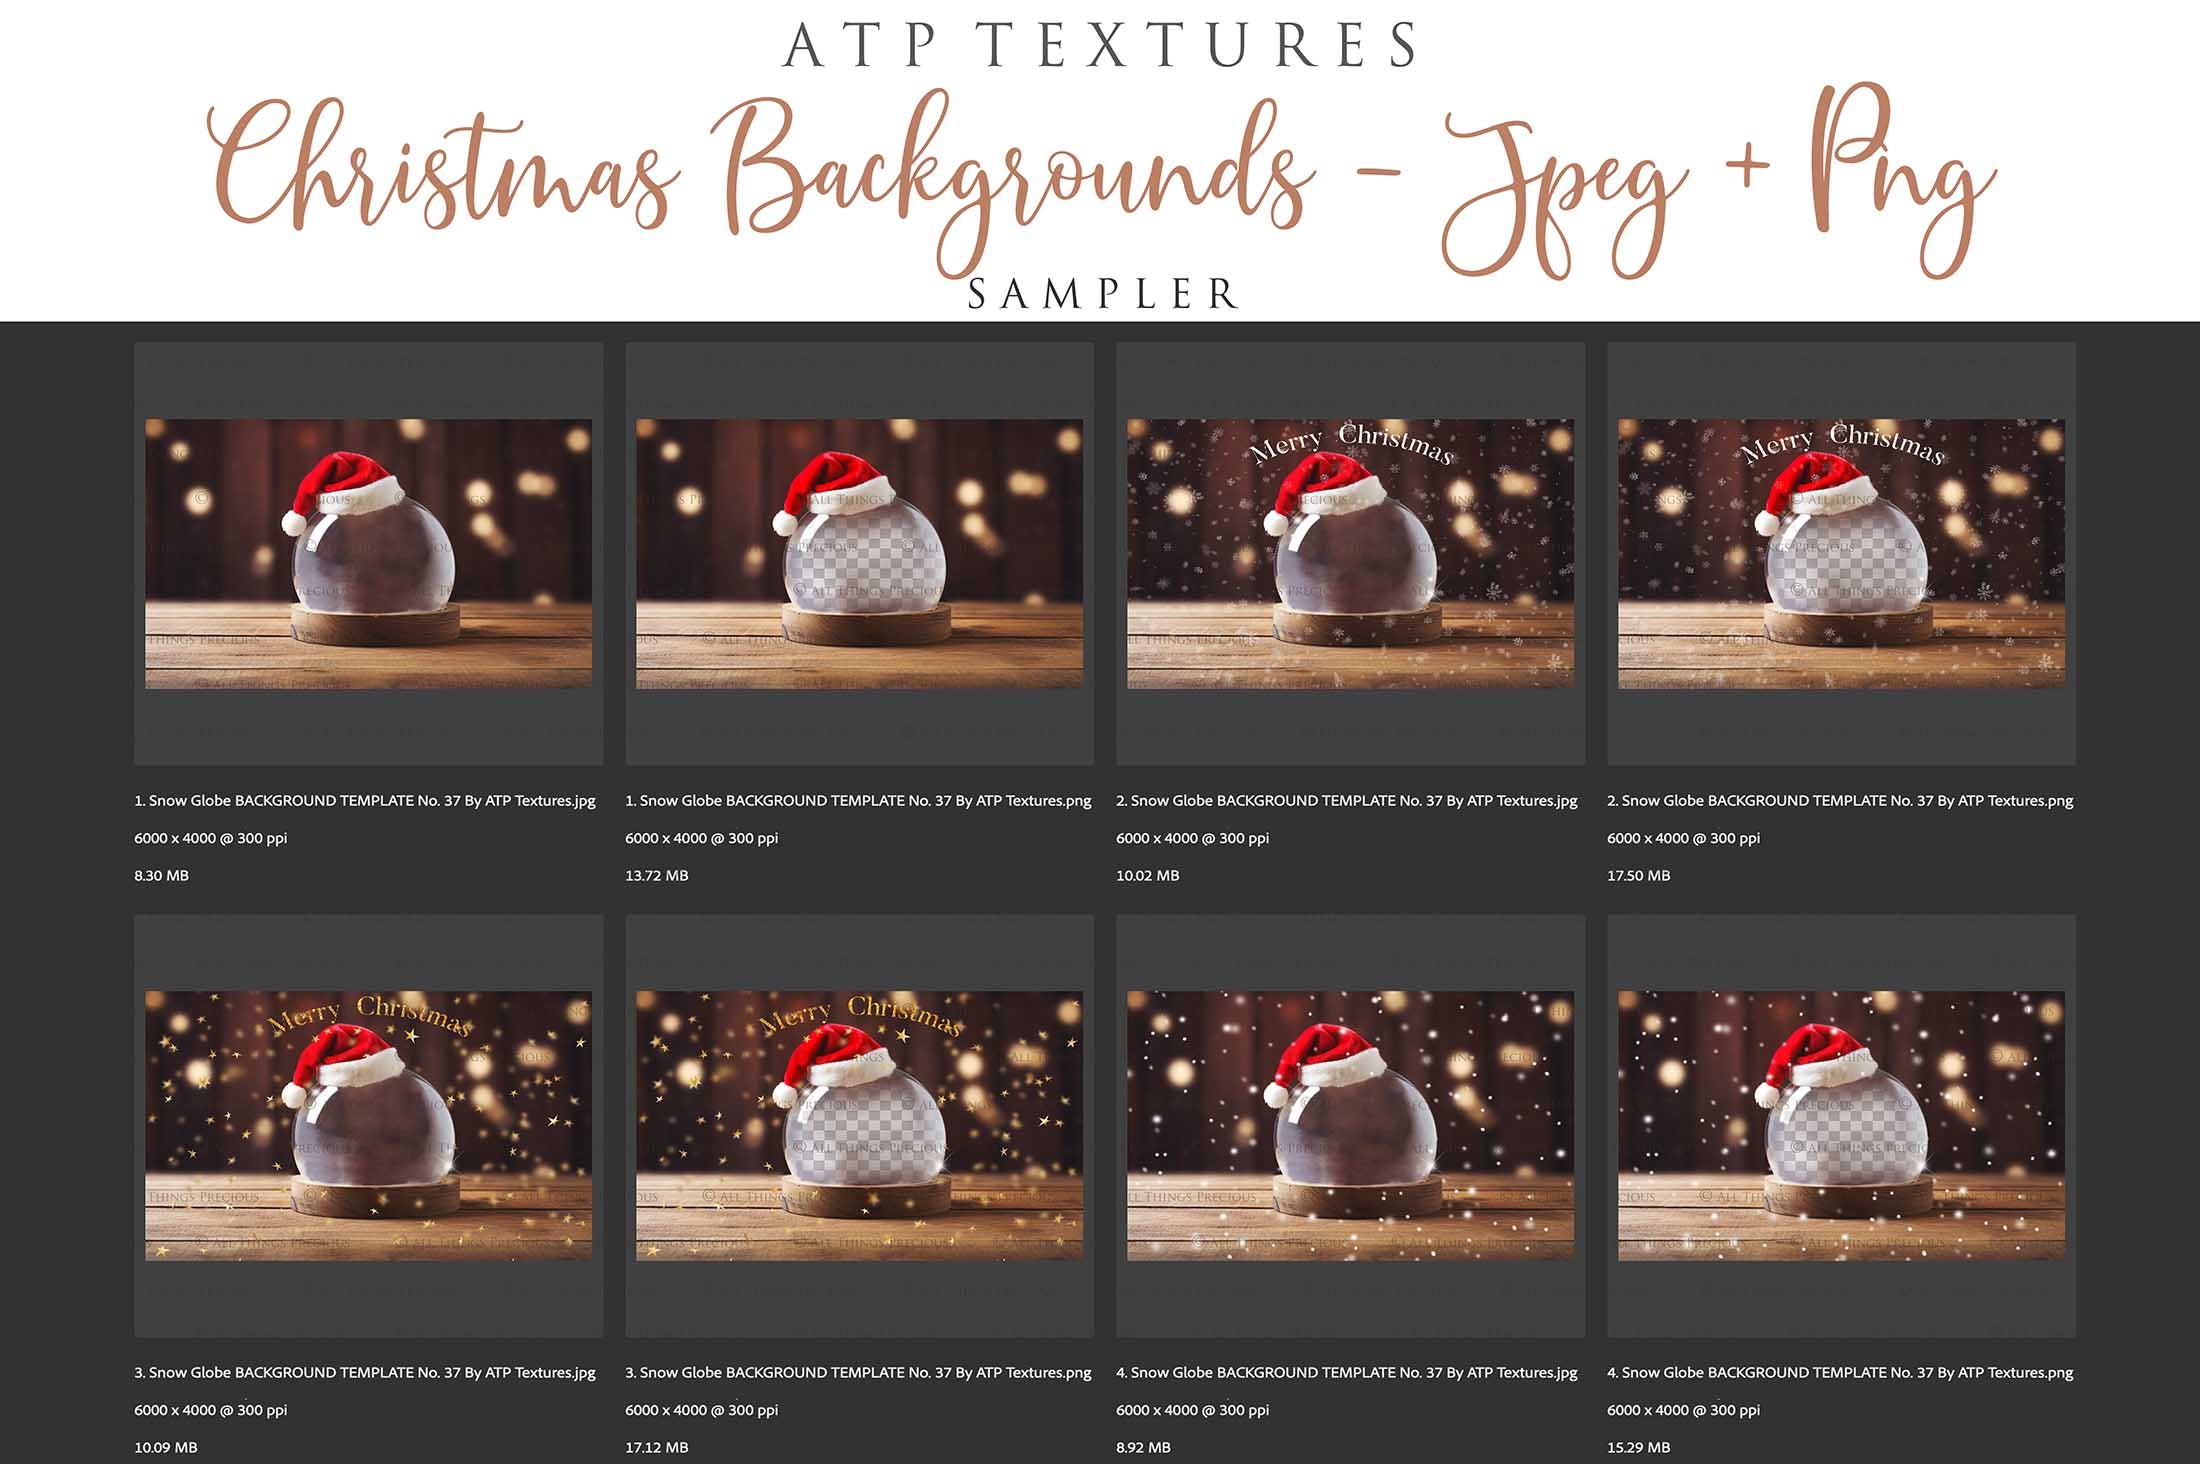
Task: Click the 8.30 MB file size label
Action: [161, 876]
